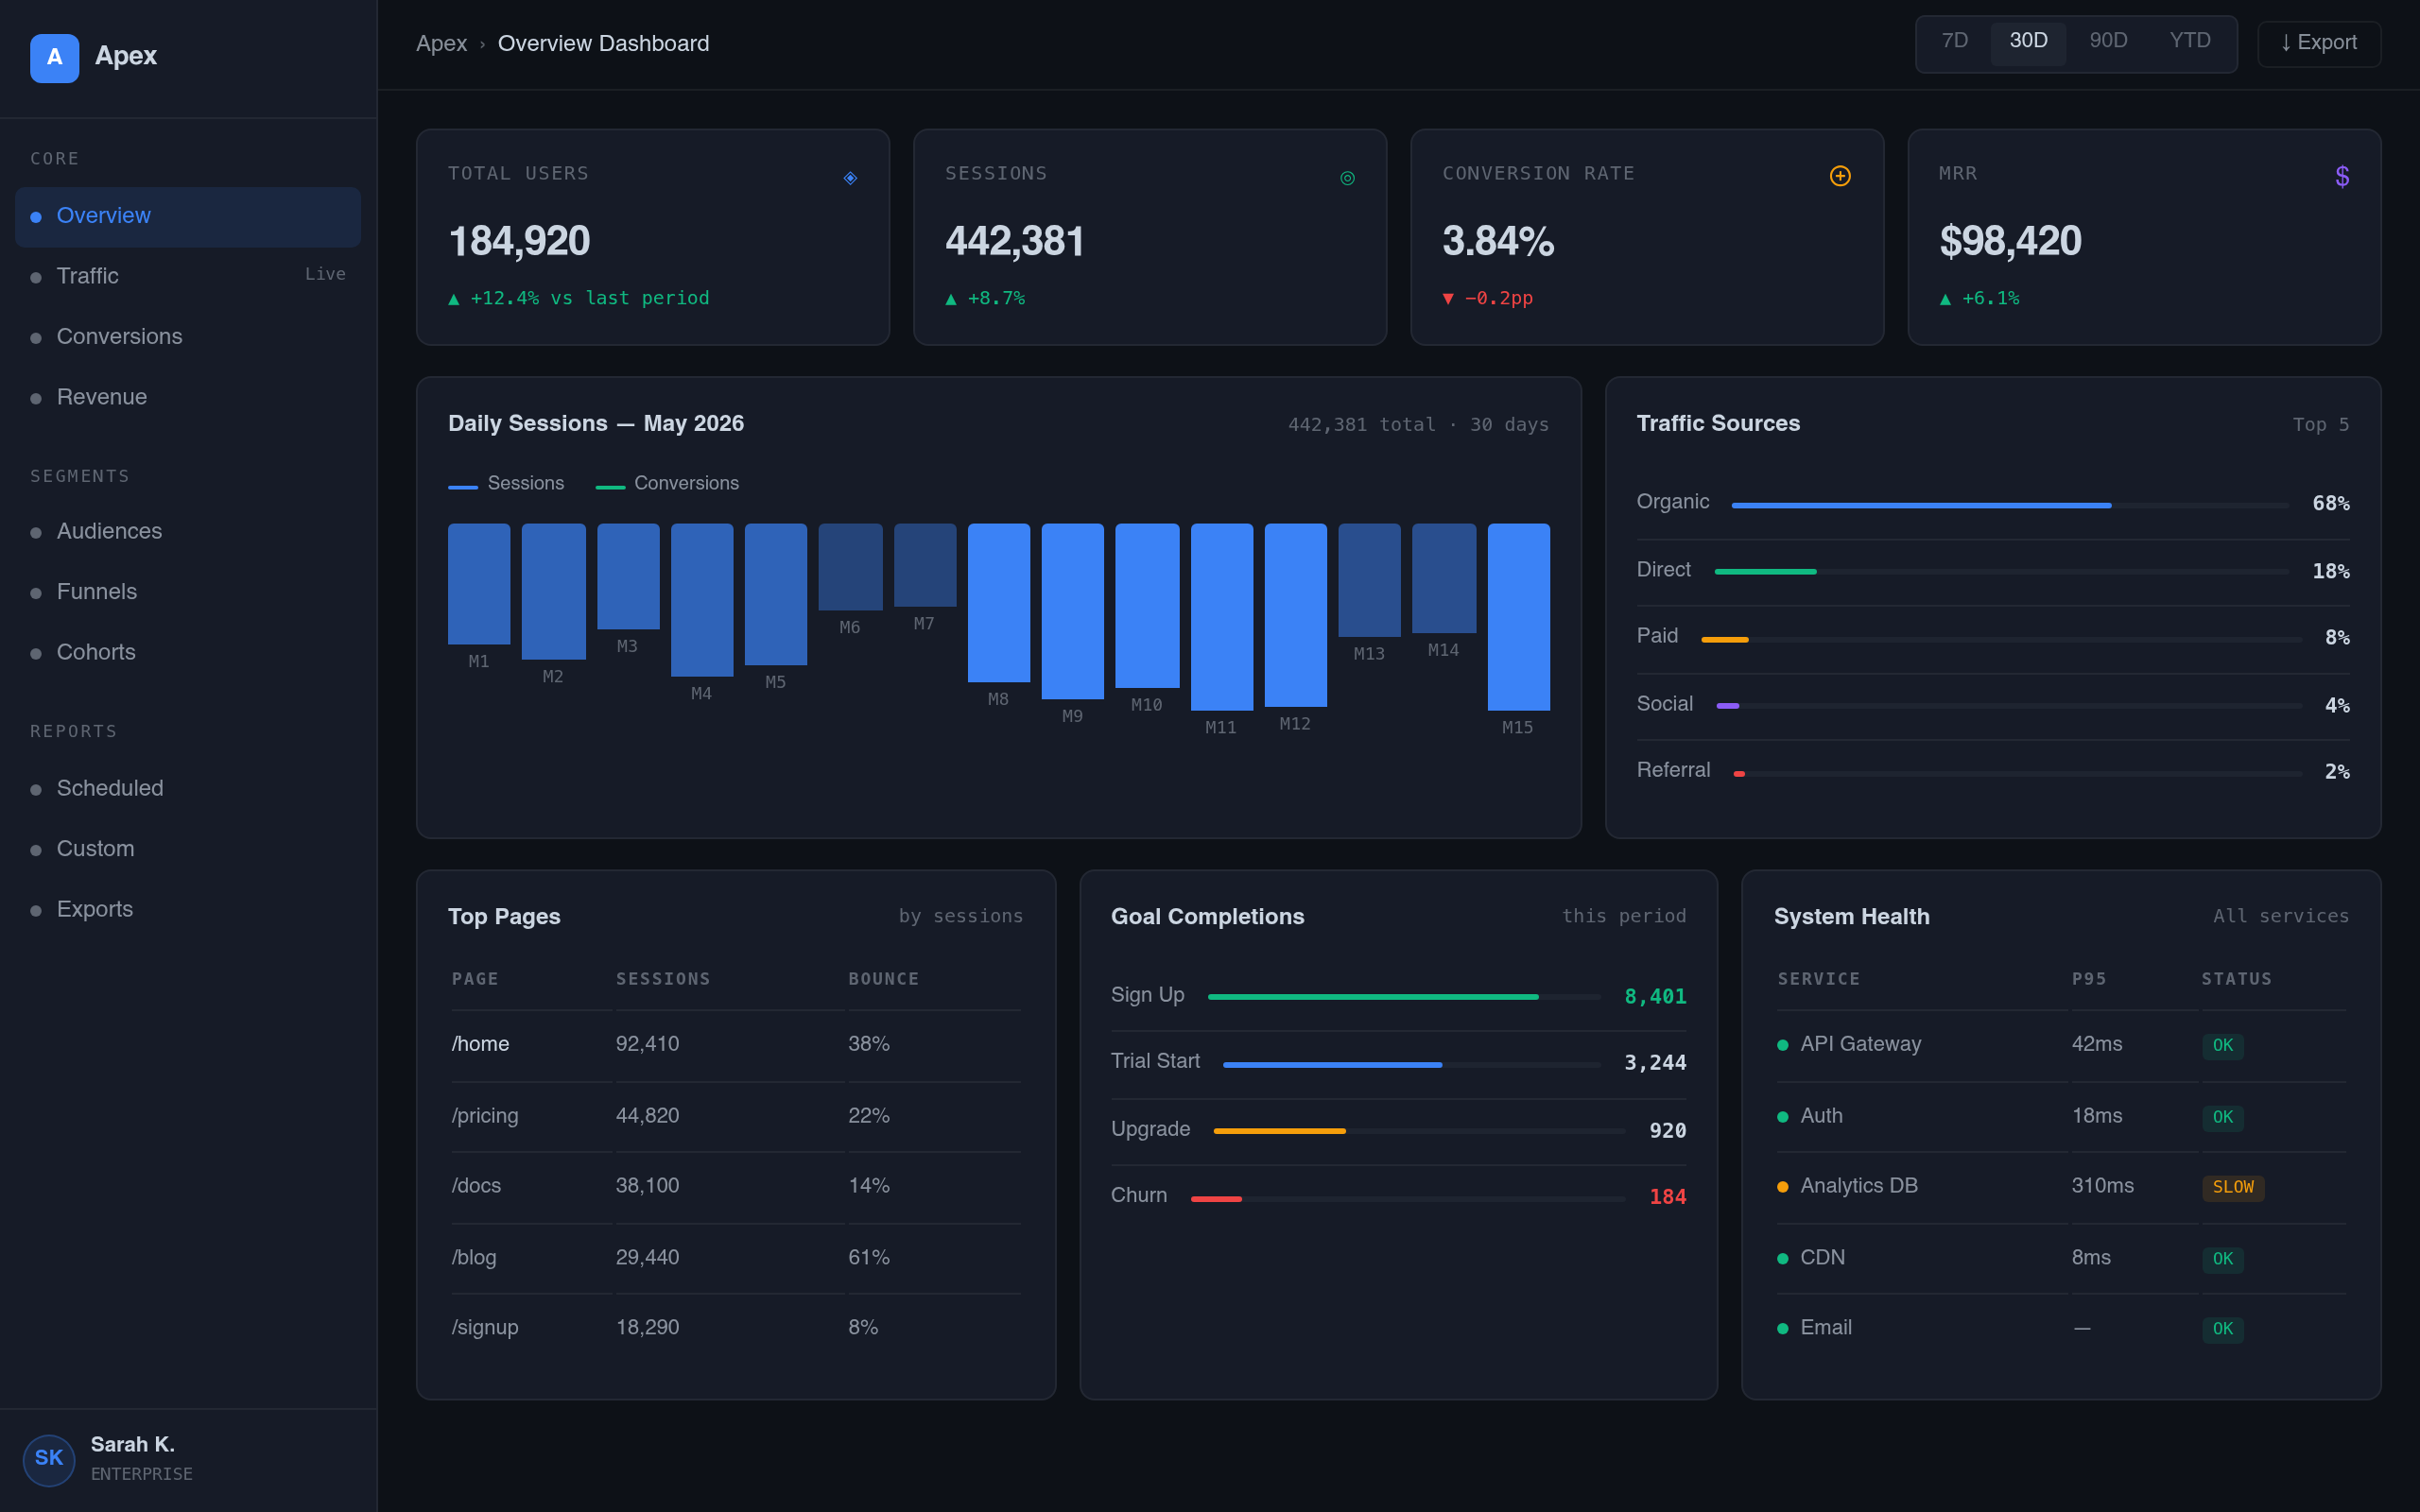2420x1512 pixels.
Task: Click the M6 bar in the chart
Action: tap(850, 567)
